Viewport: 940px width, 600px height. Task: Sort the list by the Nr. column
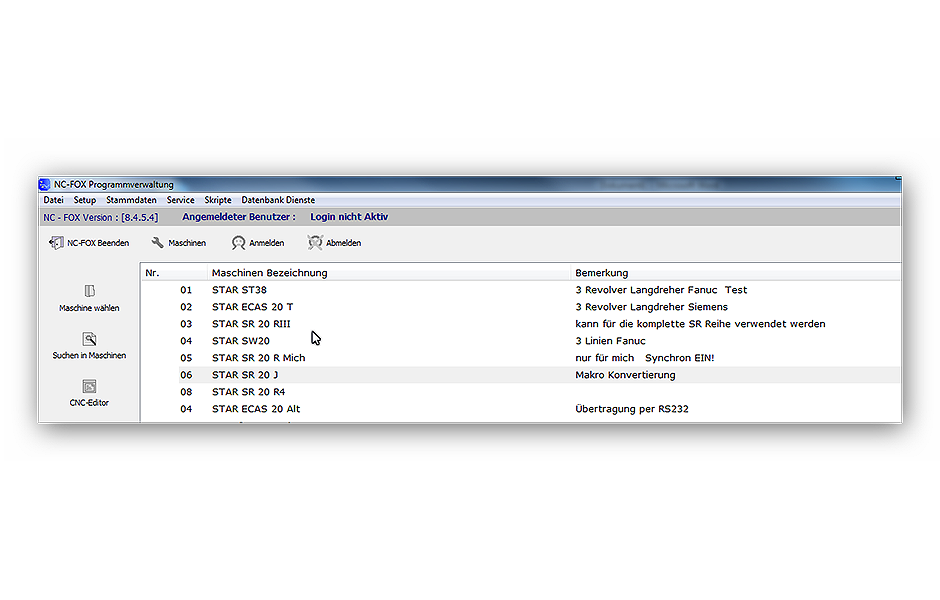(x=151, y=272)
